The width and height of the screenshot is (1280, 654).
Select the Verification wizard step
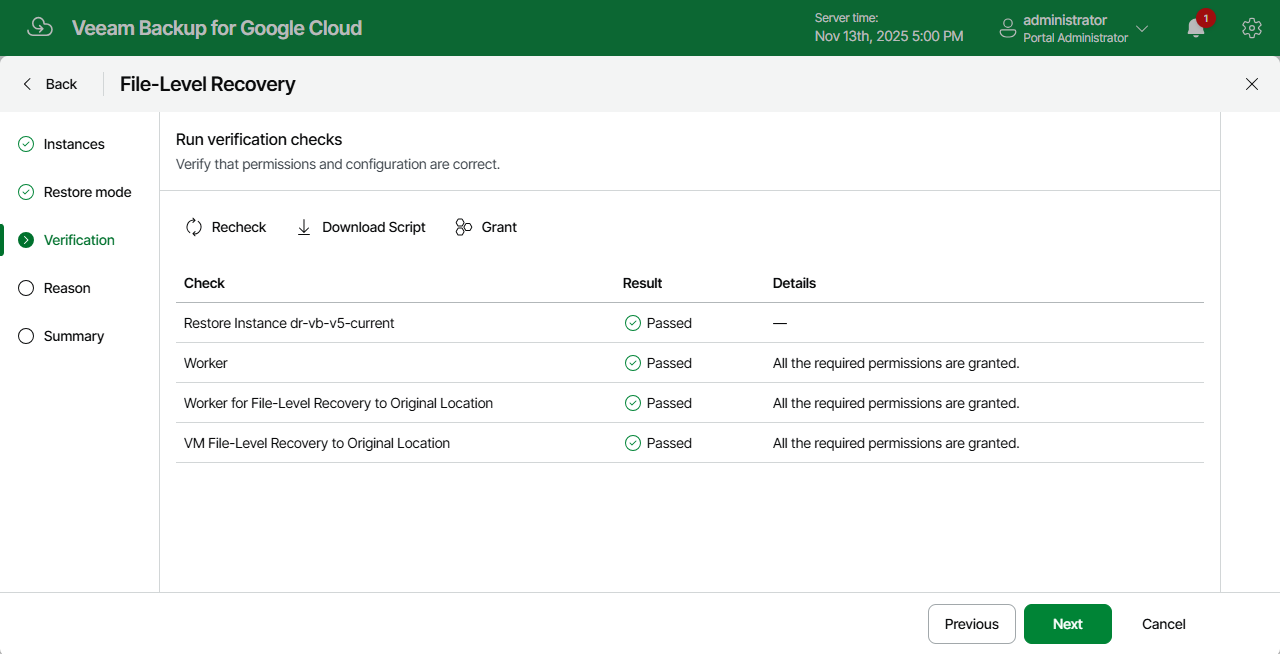[79, 240]
